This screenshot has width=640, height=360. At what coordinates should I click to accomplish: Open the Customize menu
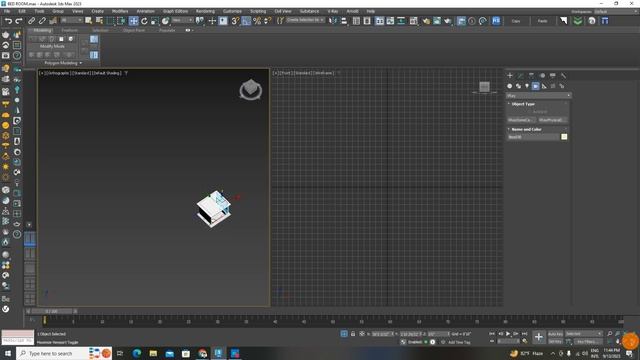[232, 11]
